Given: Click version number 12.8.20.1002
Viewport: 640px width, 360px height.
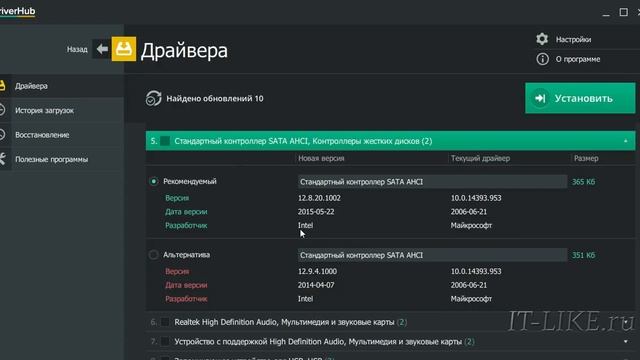Looking at the screenshot, I should [x=319, y=198].
